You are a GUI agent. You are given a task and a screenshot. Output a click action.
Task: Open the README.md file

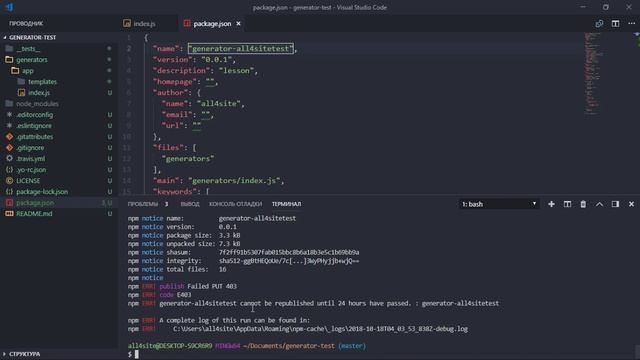[x=59, y=213]
